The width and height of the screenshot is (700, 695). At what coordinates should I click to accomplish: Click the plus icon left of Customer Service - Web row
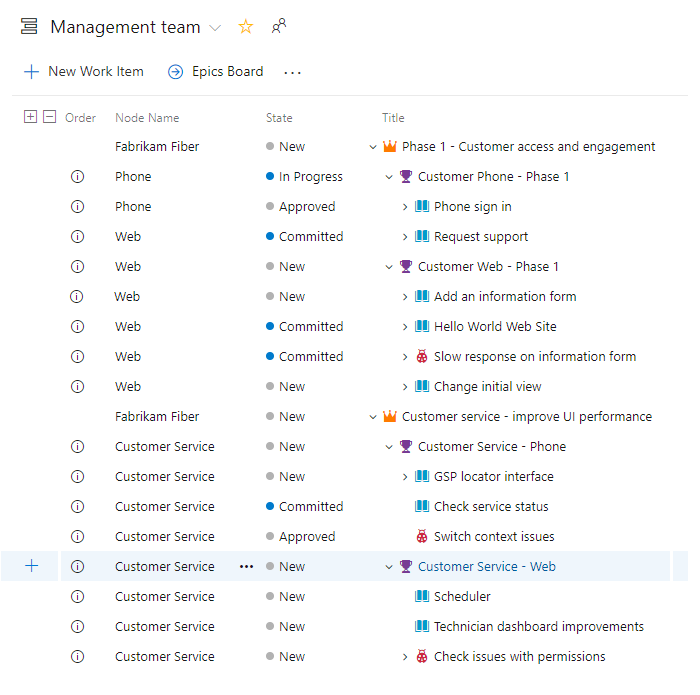point(31,566)
